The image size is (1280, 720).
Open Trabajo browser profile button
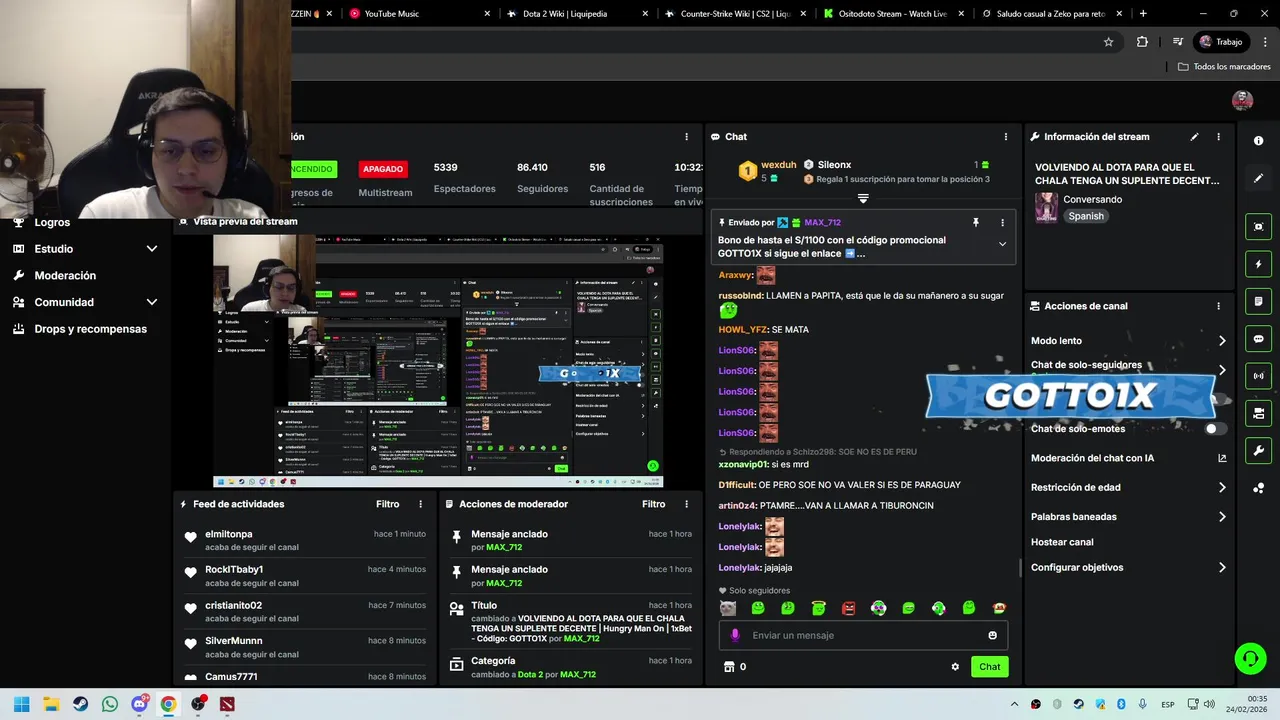(x=1222, y=42)
